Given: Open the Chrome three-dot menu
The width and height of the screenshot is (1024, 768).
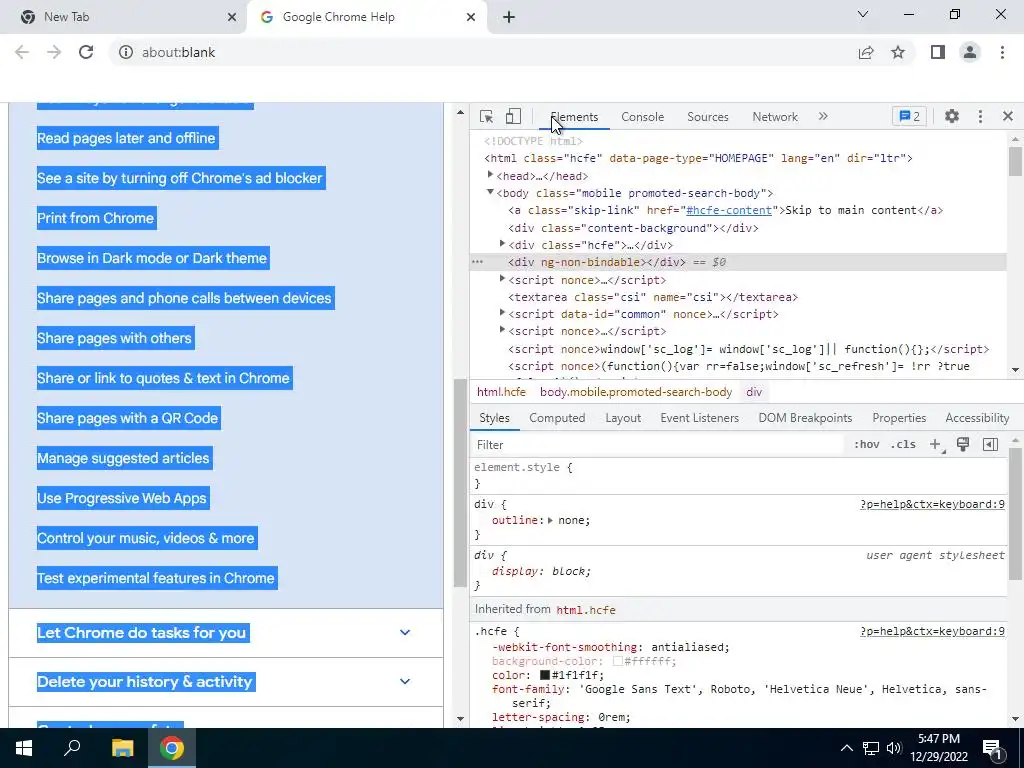Looking at the screenshot, I should click(1002, 52).
